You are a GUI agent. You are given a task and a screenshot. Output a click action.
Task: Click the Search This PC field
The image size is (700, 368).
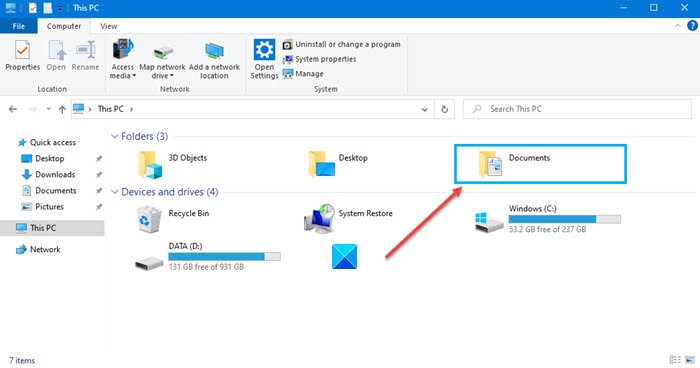[577, 109]
